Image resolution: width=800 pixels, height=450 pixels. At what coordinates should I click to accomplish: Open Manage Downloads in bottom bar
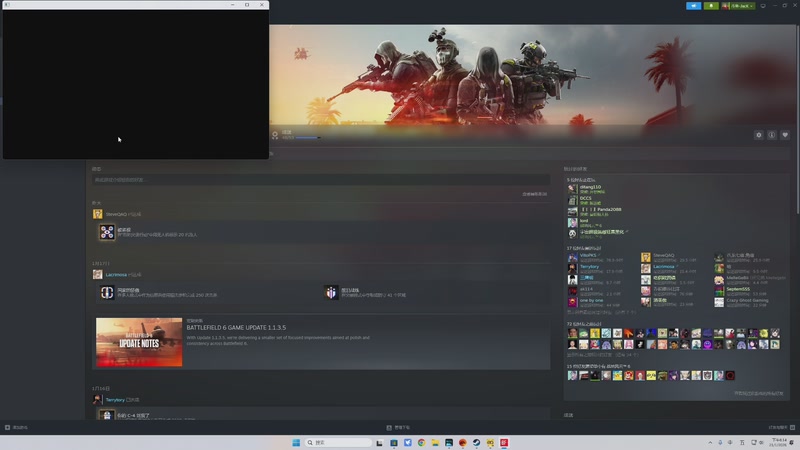coord(398,428)
